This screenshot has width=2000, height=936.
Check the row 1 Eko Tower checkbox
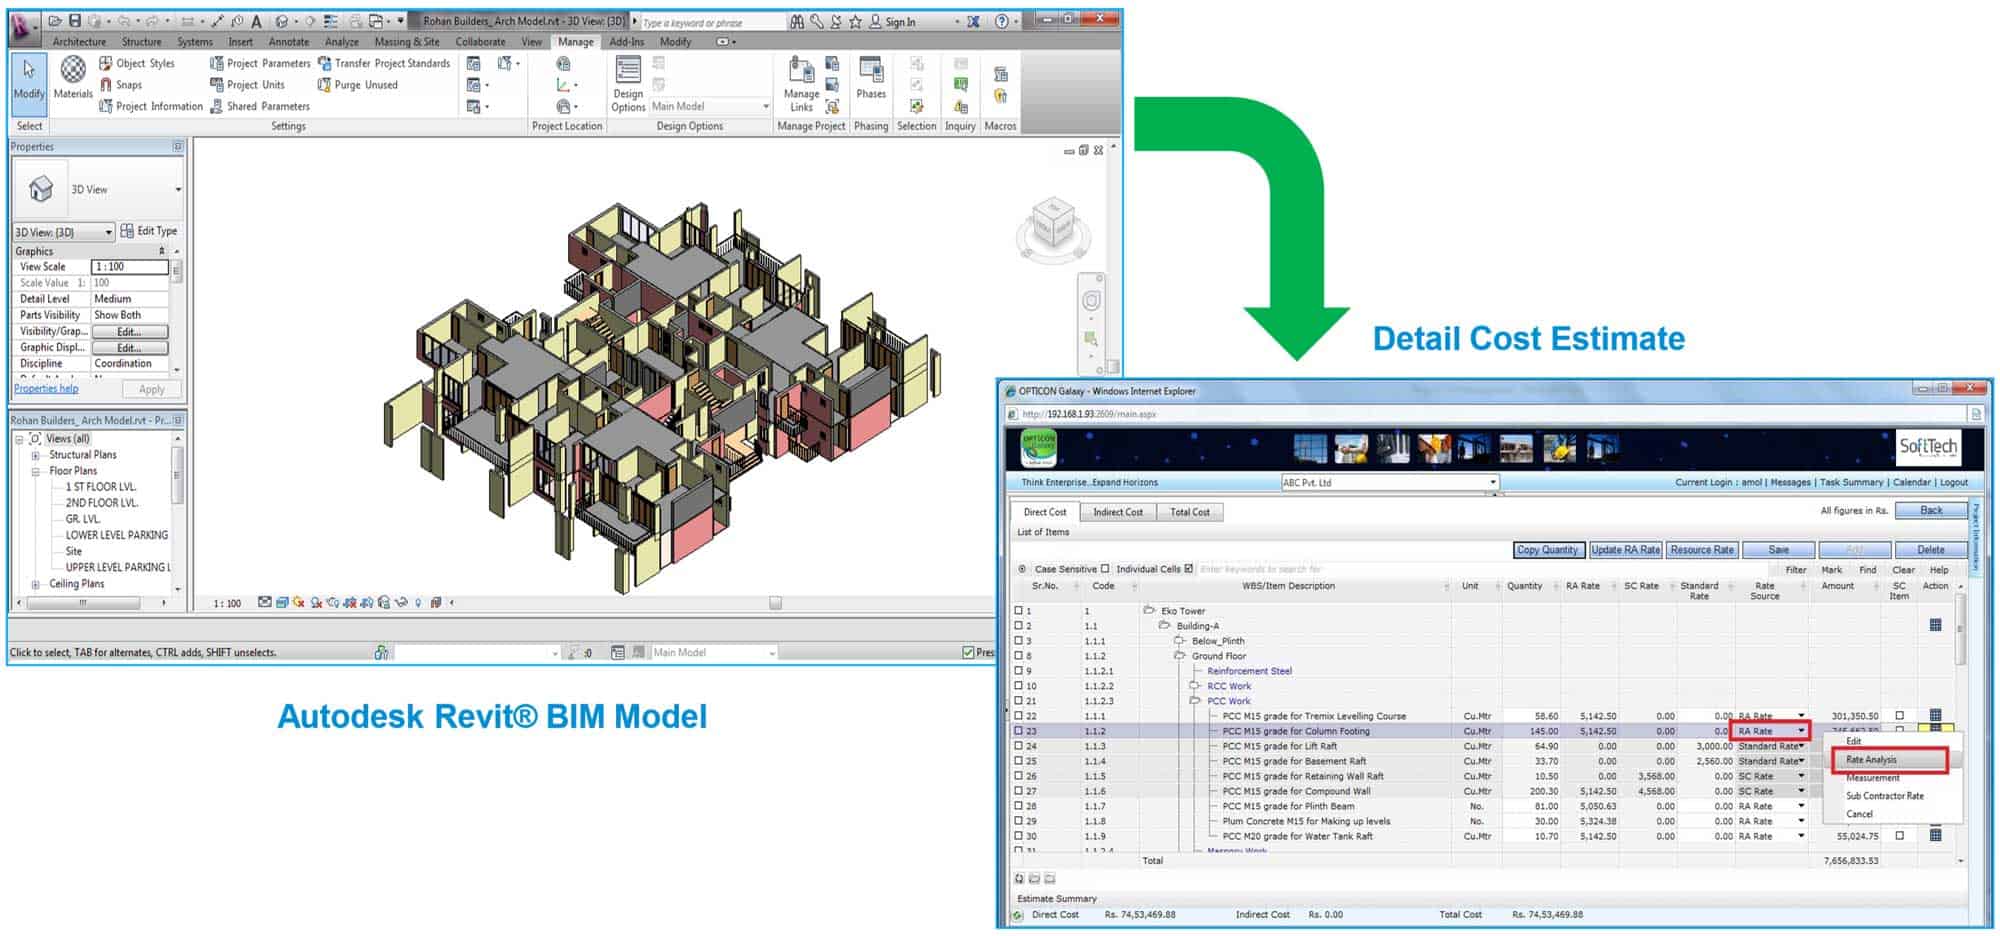1019,611
